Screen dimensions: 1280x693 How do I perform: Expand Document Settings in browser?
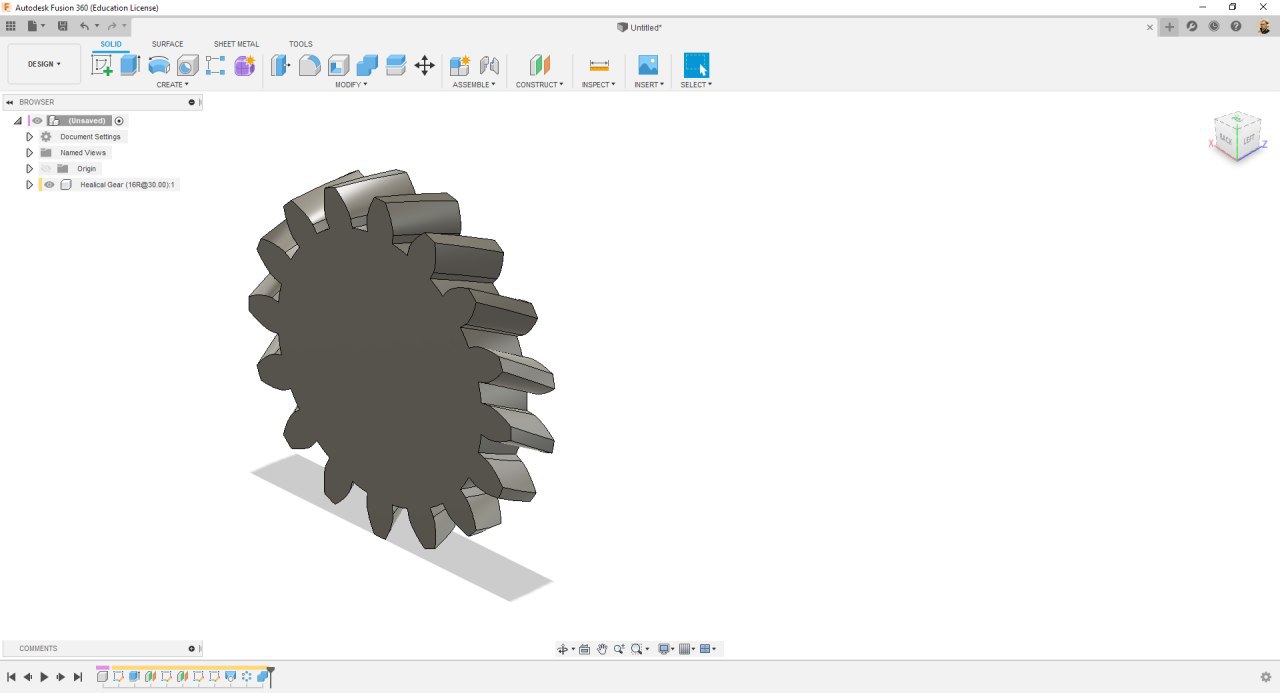point(29,137)
